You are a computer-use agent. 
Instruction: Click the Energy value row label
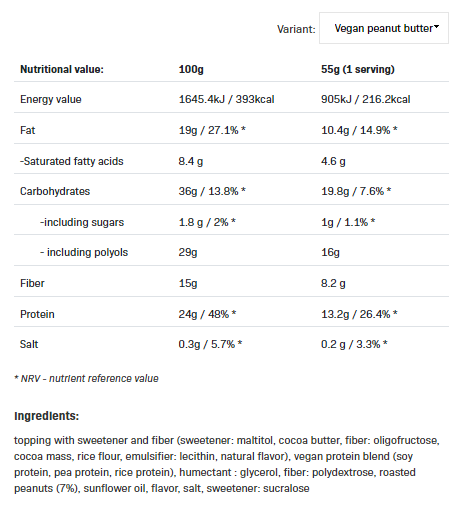tap(51, 99)
